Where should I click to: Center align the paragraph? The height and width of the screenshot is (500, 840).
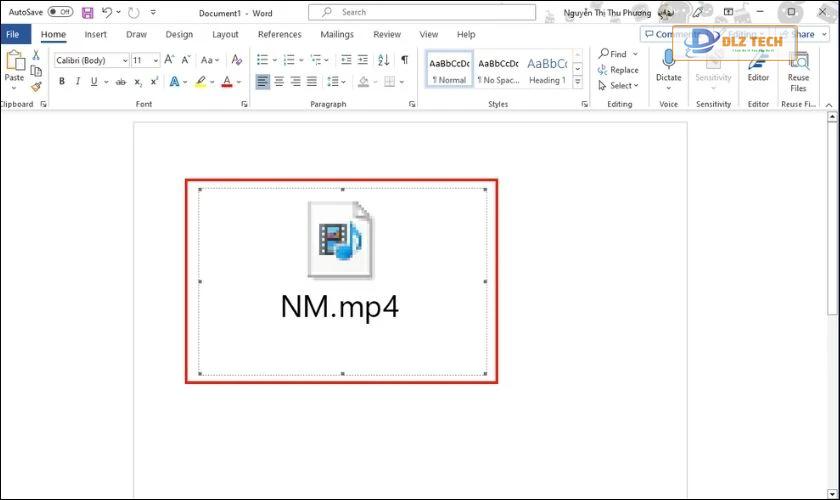(279, 81)
